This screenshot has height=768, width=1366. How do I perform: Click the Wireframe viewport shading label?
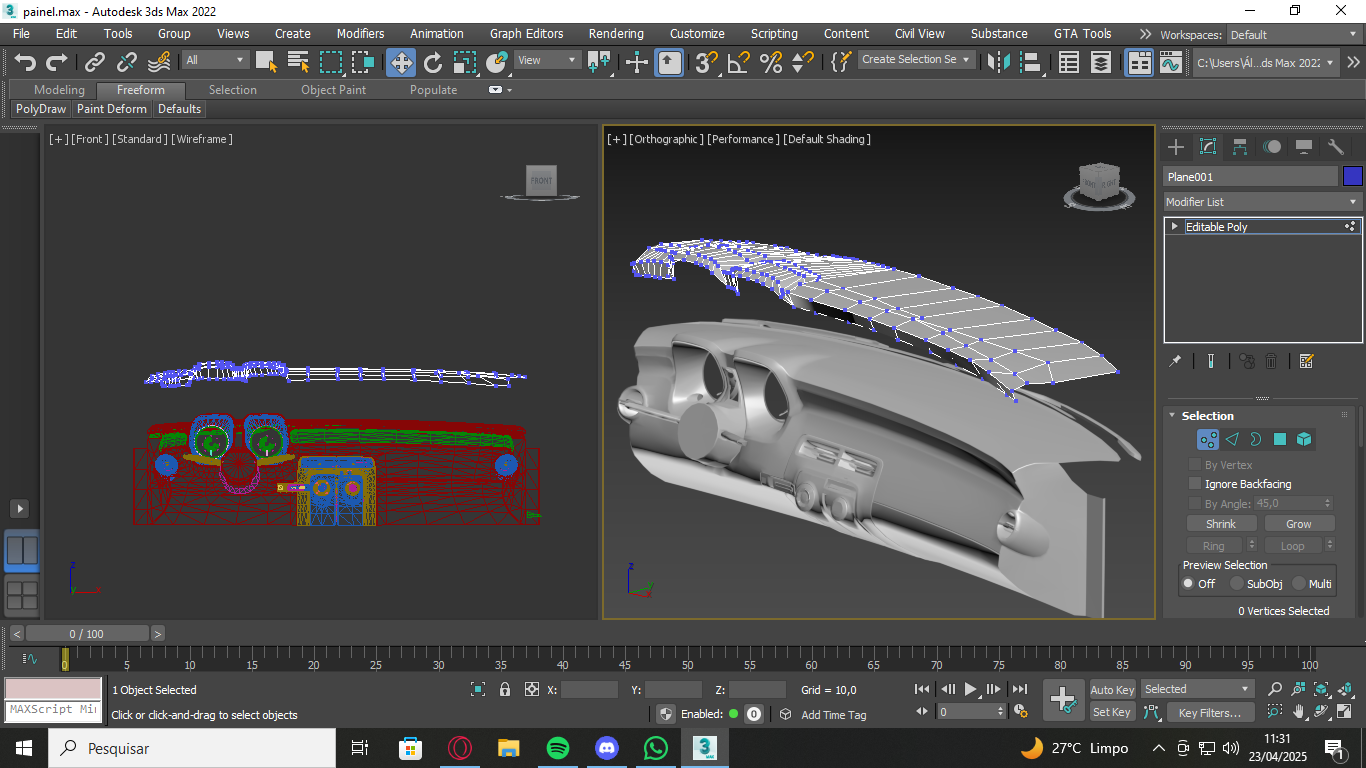(202, 139)
